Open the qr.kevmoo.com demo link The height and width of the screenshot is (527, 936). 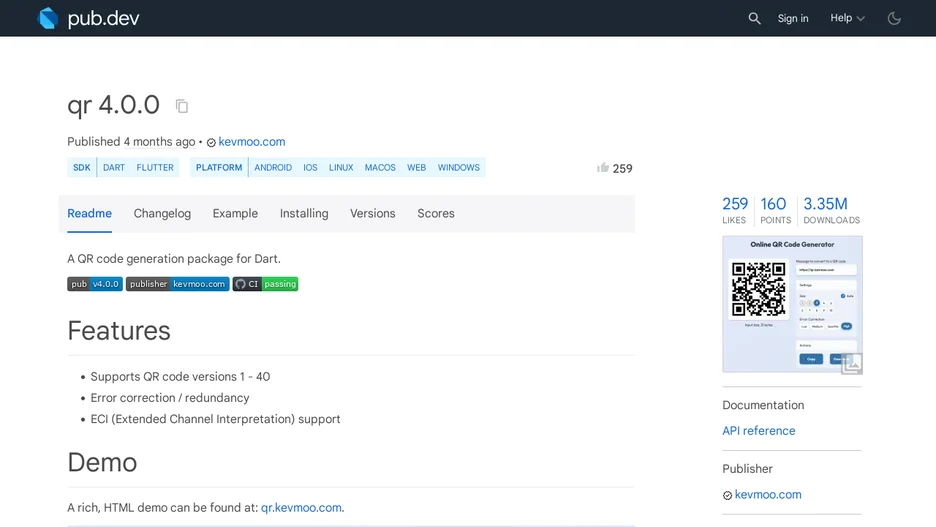coord(301,508)
